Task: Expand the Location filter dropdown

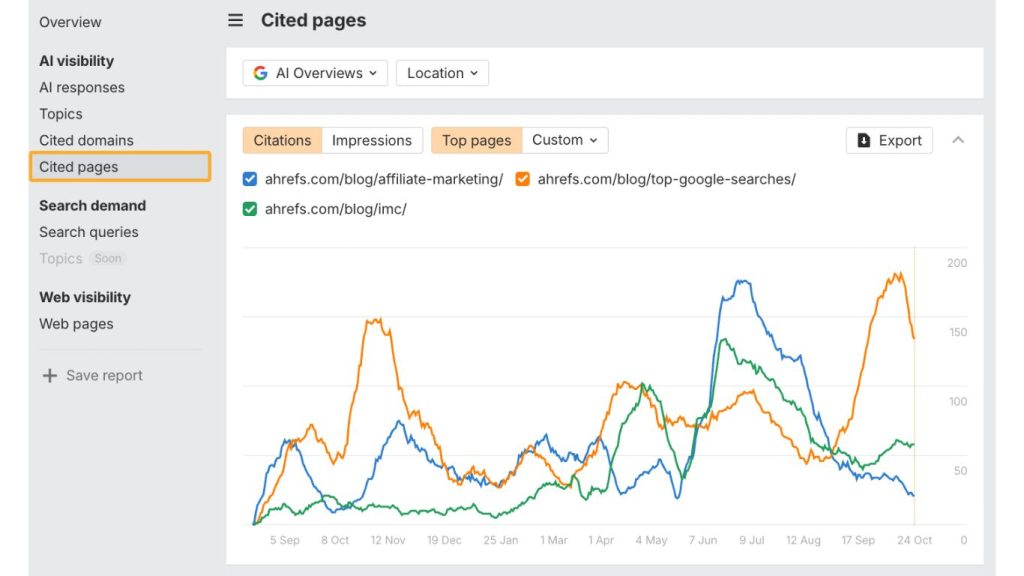Action: 442,73
